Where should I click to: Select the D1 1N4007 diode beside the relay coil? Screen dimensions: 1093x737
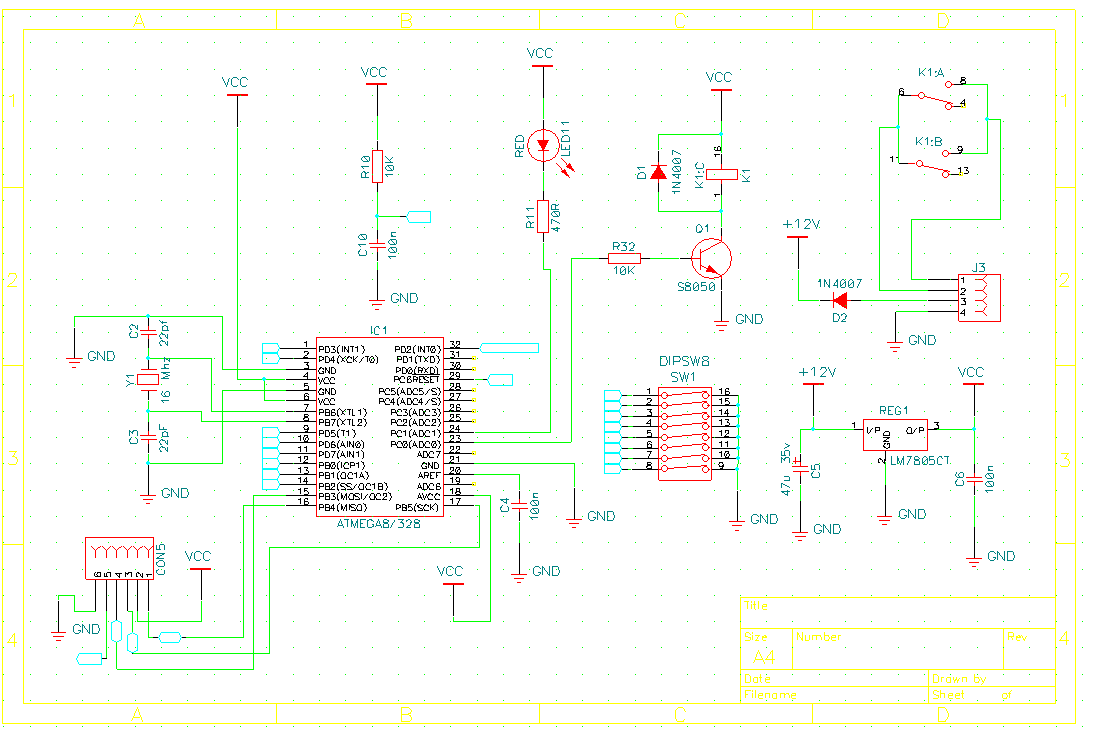coord(658,172)
